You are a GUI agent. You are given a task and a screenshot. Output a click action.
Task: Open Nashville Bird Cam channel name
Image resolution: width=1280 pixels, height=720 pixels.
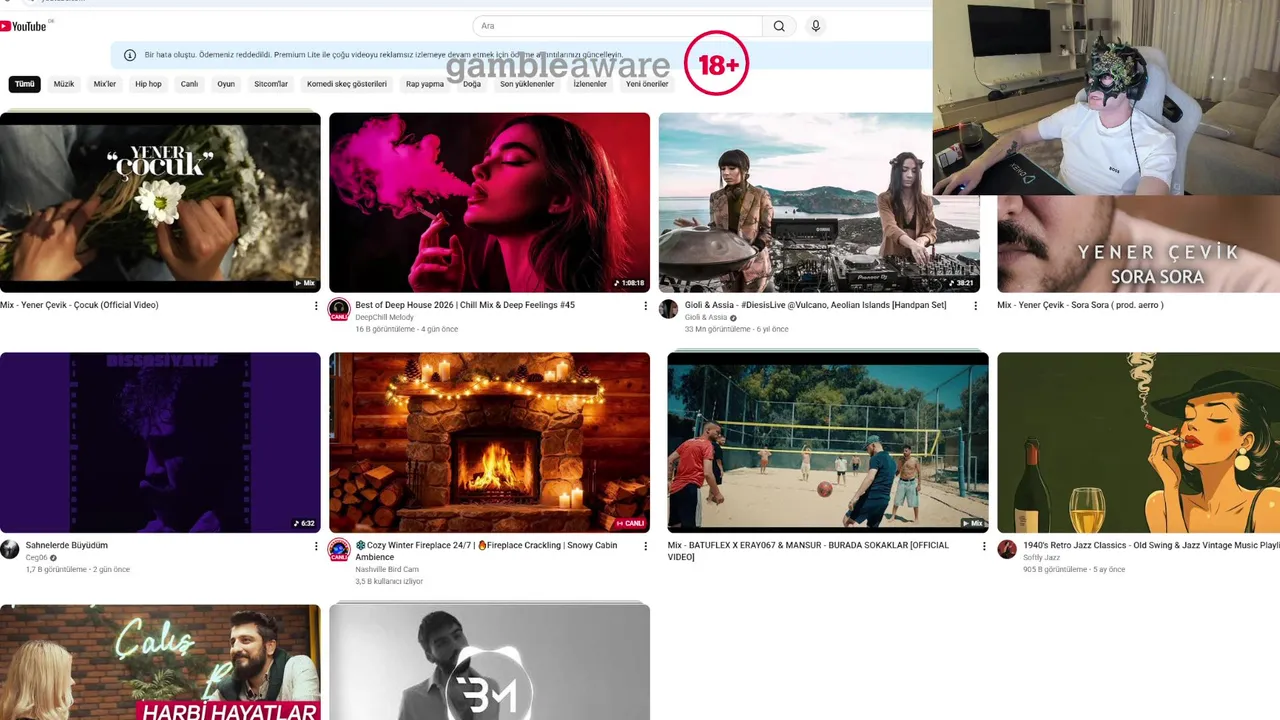(x=387, y=570)
